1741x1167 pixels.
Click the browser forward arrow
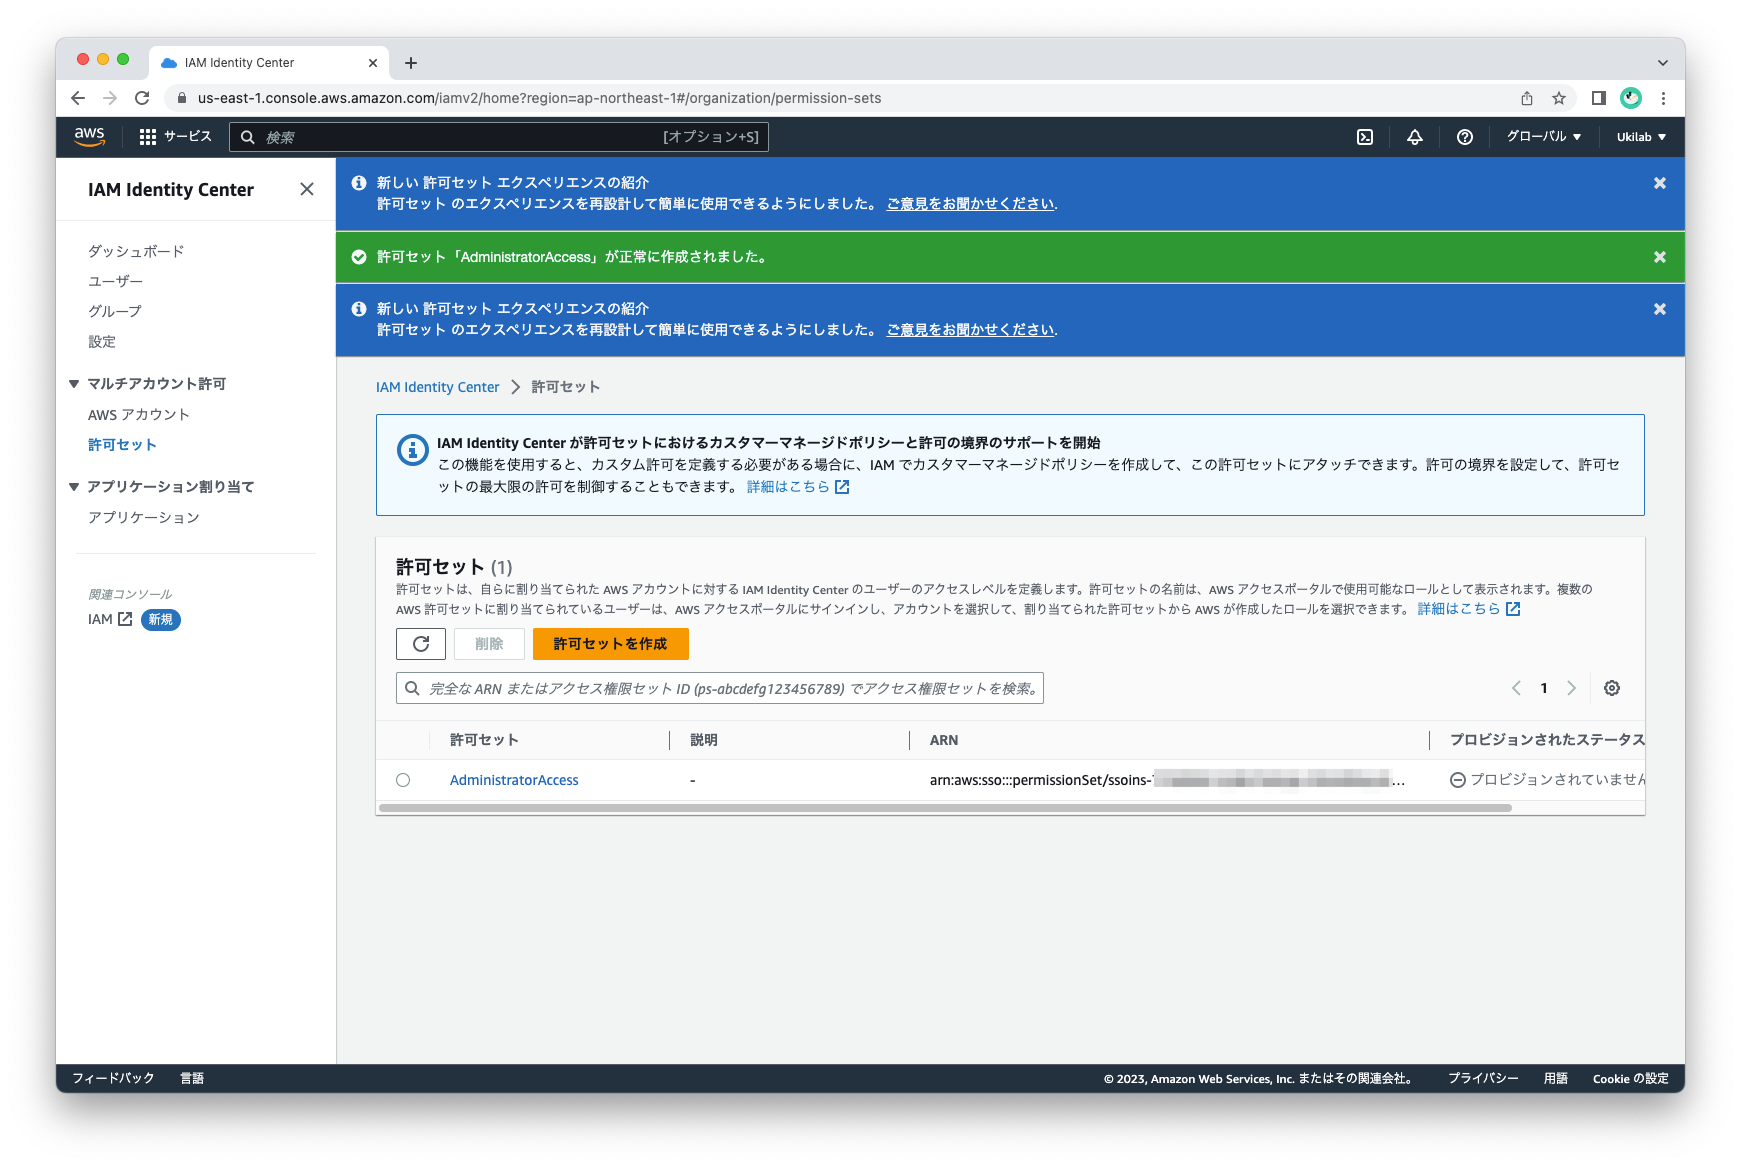[x=110, y=98]
